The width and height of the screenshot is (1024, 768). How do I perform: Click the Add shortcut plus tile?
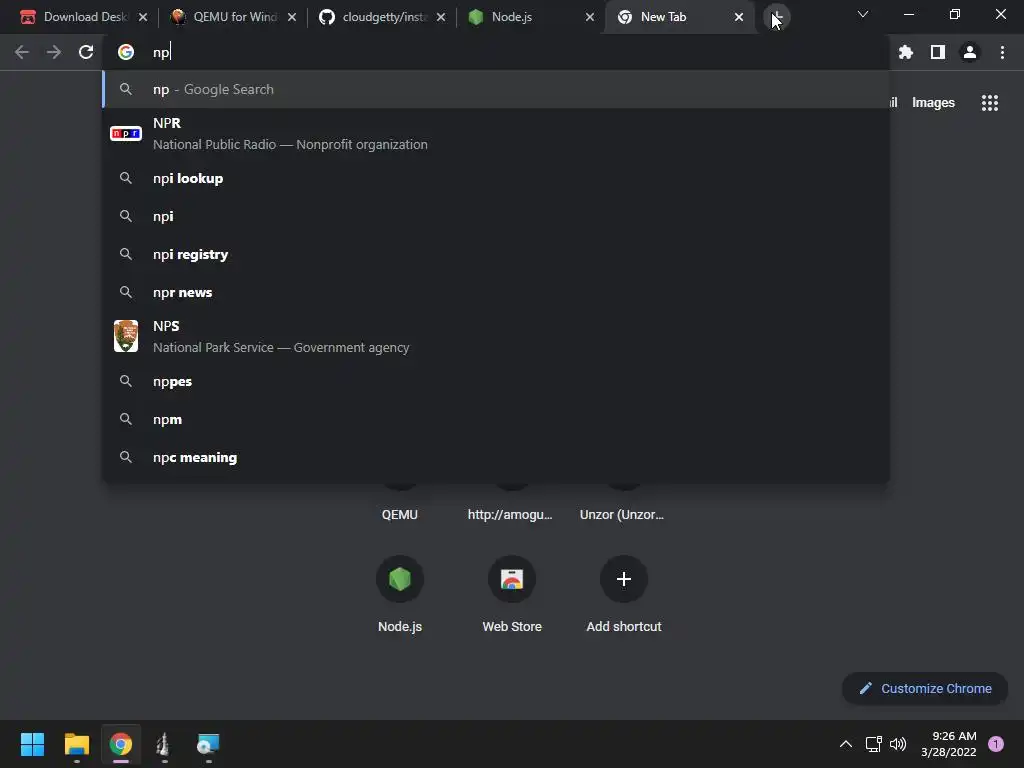[624, 579]
